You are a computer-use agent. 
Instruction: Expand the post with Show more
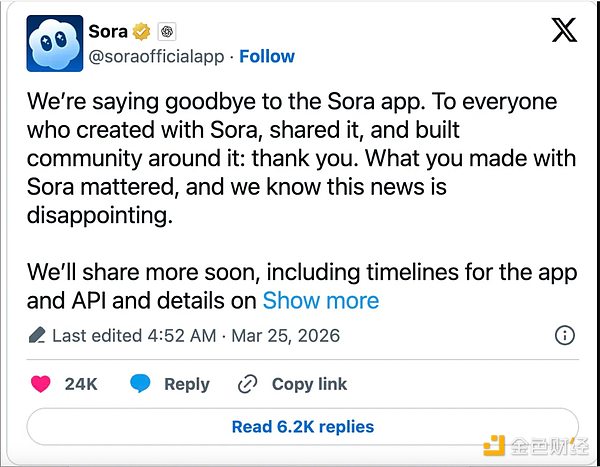(x=320, y=300)
